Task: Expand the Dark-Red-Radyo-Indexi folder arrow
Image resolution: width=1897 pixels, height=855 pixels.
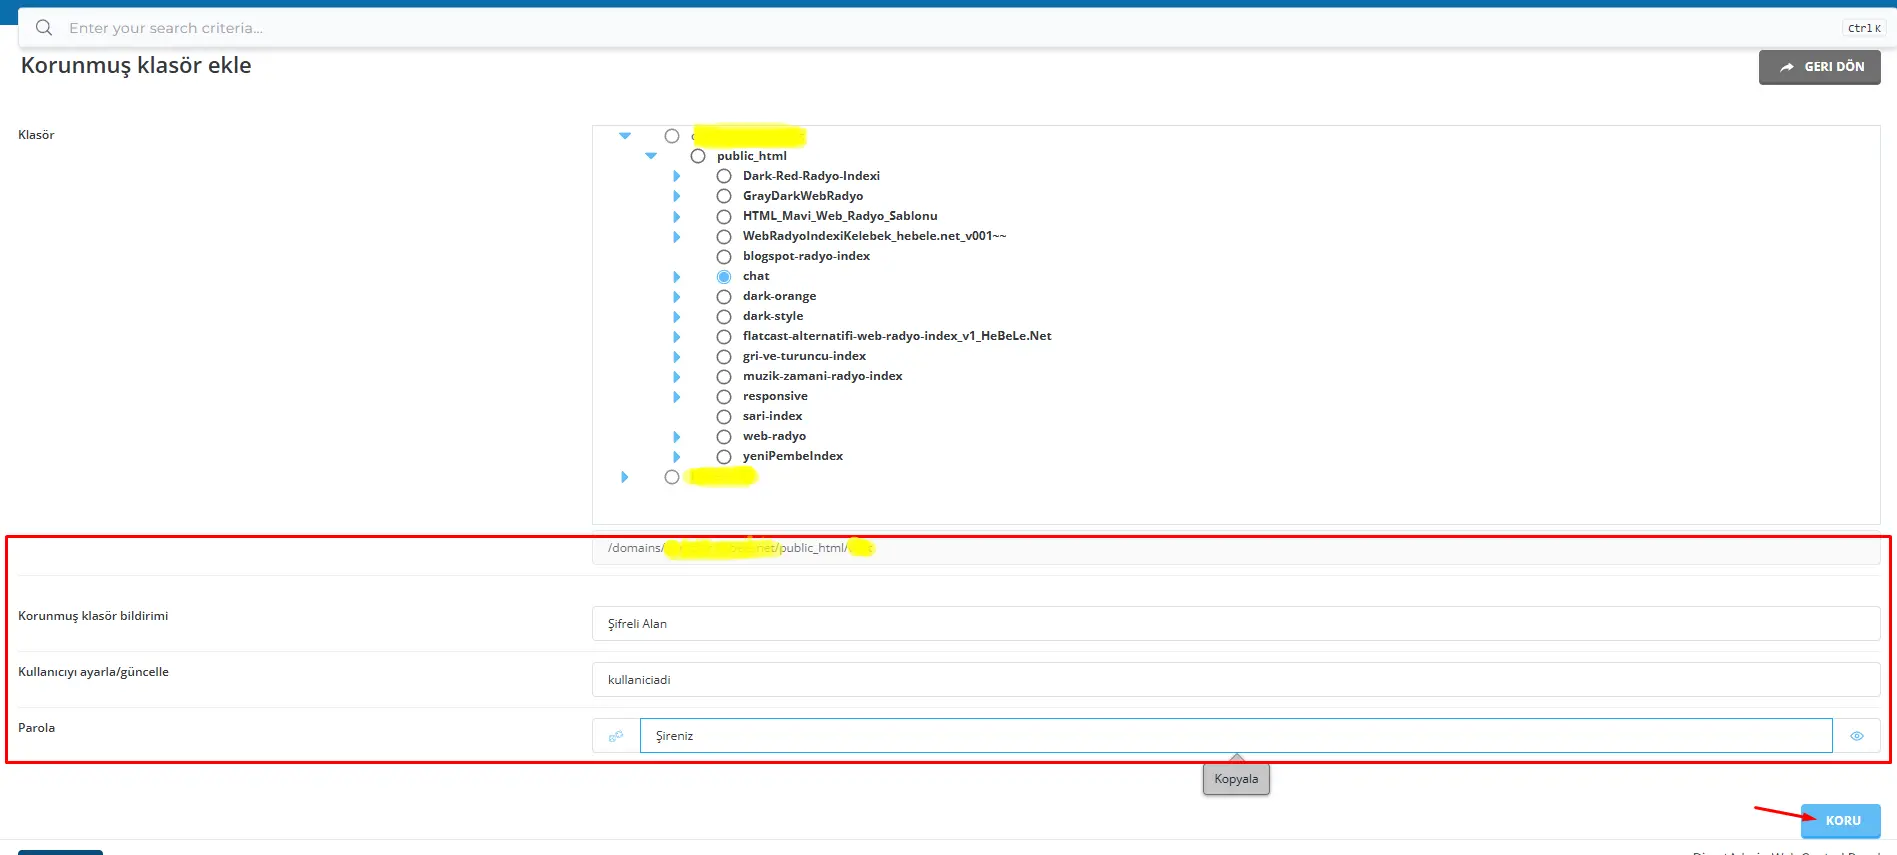Action: tap(677, 177)
